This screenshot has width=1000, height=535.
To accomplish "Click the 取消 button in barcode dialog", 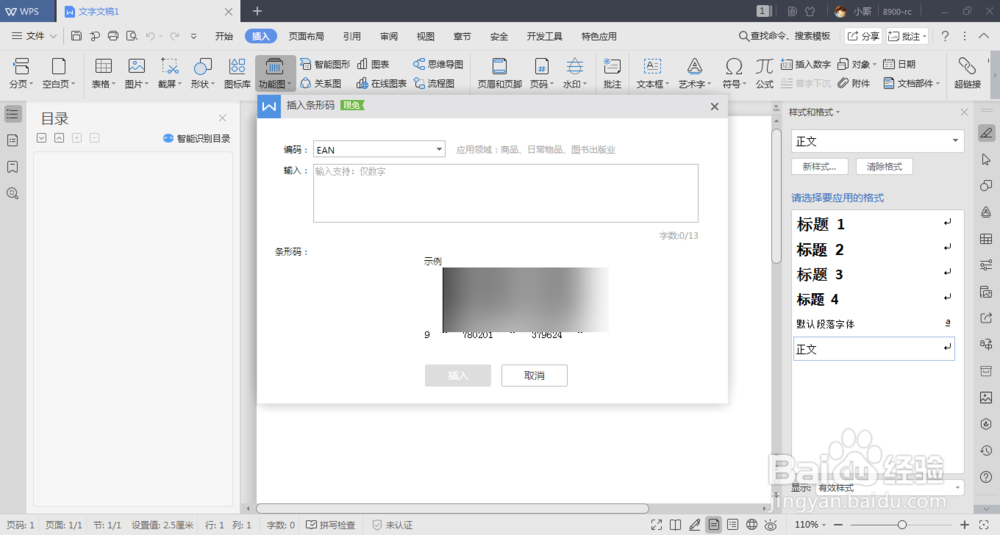I will tap(534, 376).
